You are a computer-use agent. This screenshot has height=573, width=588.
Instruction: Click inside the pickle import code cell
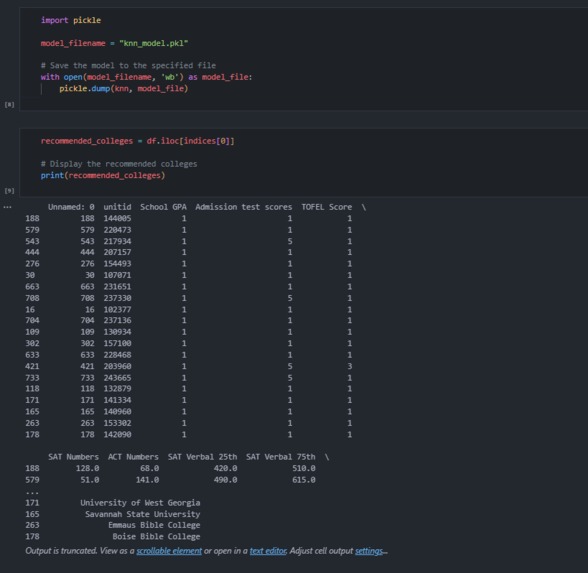(x=304, y=59)
